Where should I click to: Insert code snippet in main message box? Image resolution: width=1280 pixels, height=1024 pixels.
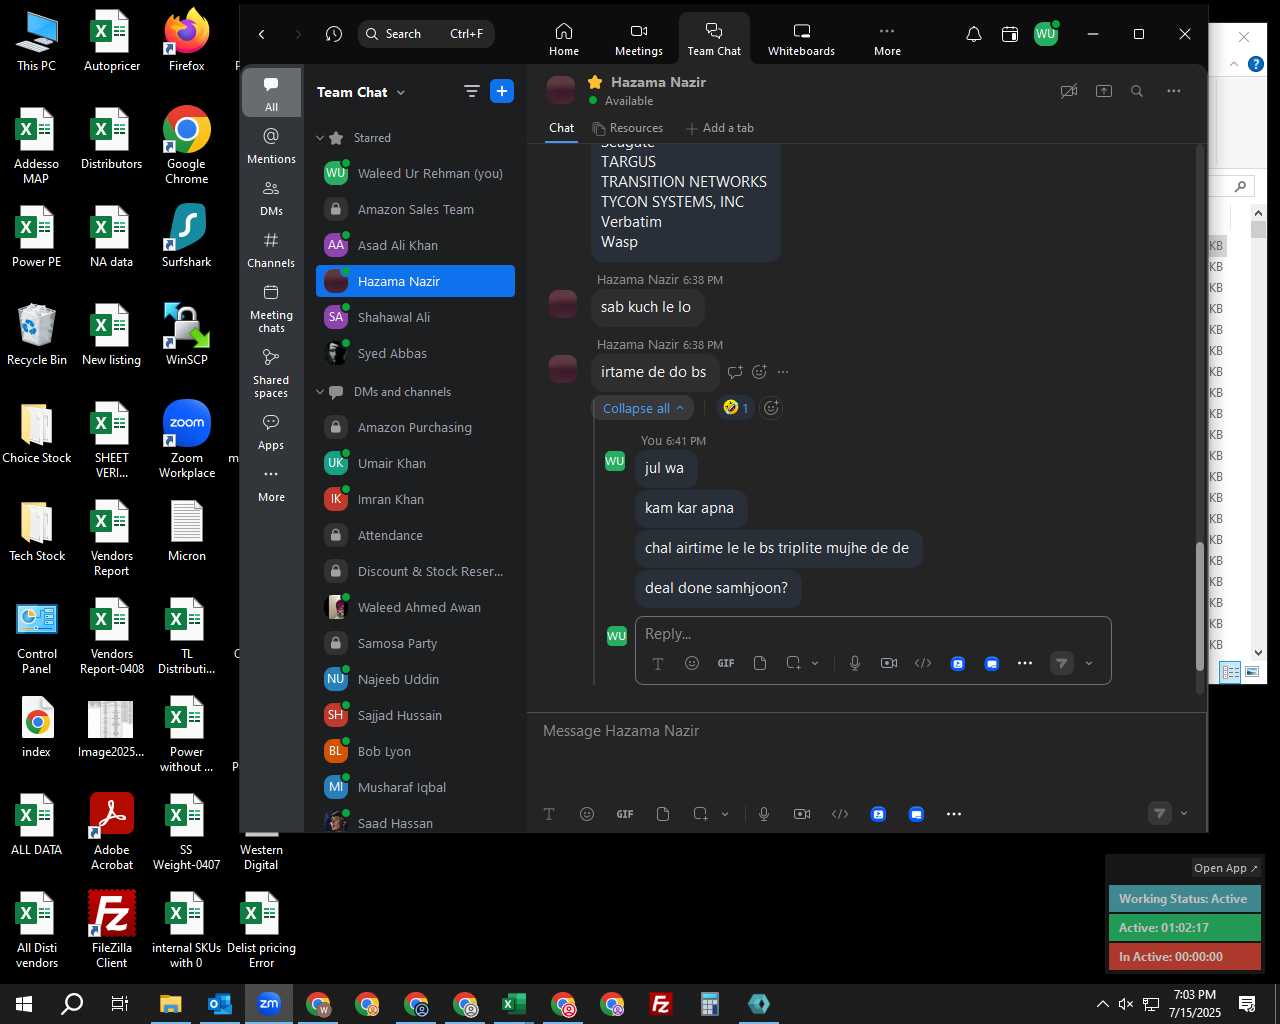pyautogui.click(x=840, y=814)
